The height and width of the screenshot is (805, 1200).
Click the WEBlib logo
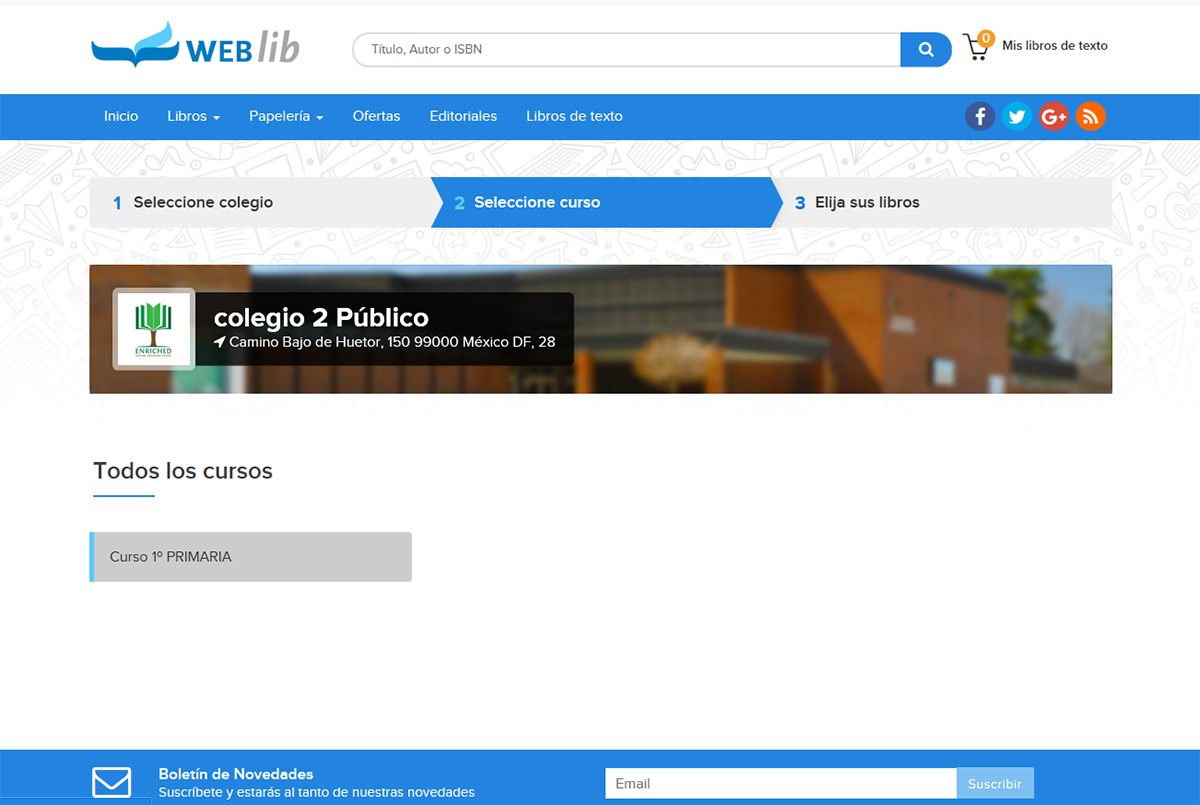tap(195, 46)
